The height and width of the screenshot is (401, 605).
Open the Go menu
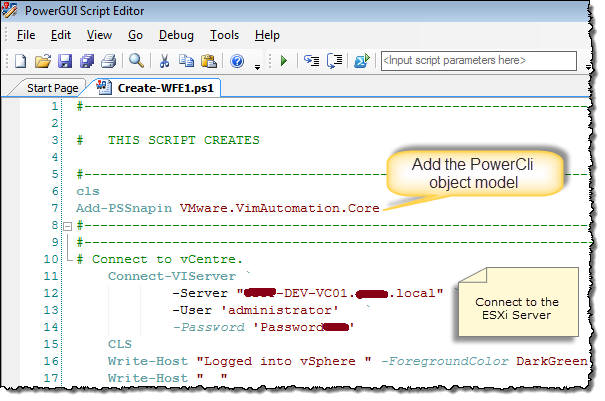[x=135, y=35]
